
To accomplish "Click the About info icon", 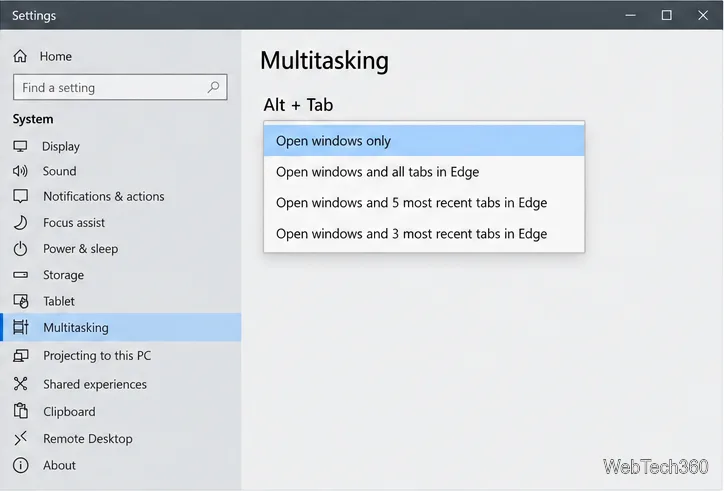I will [20, 465].
